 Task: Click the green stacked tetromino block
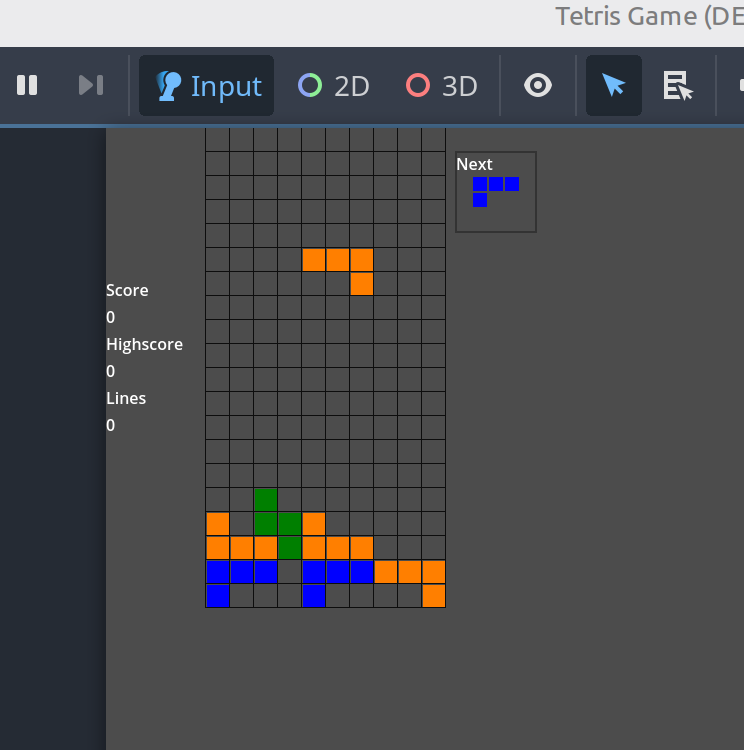[278, 524]
